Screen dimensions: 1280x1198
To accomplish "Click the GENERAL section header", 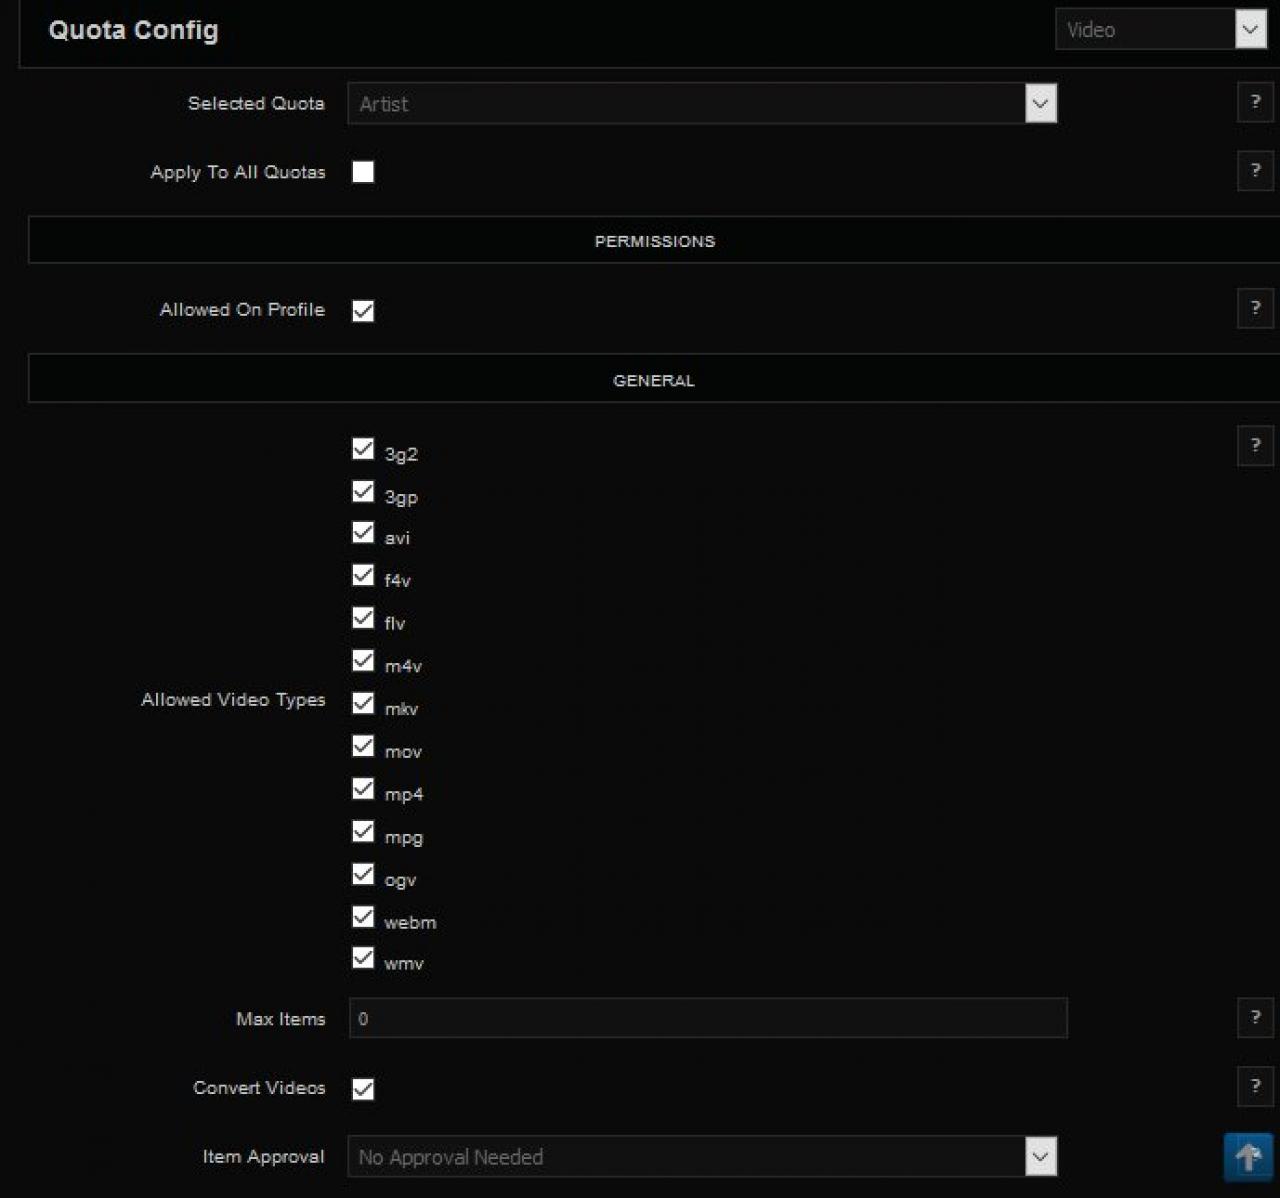I will point(654,380).
